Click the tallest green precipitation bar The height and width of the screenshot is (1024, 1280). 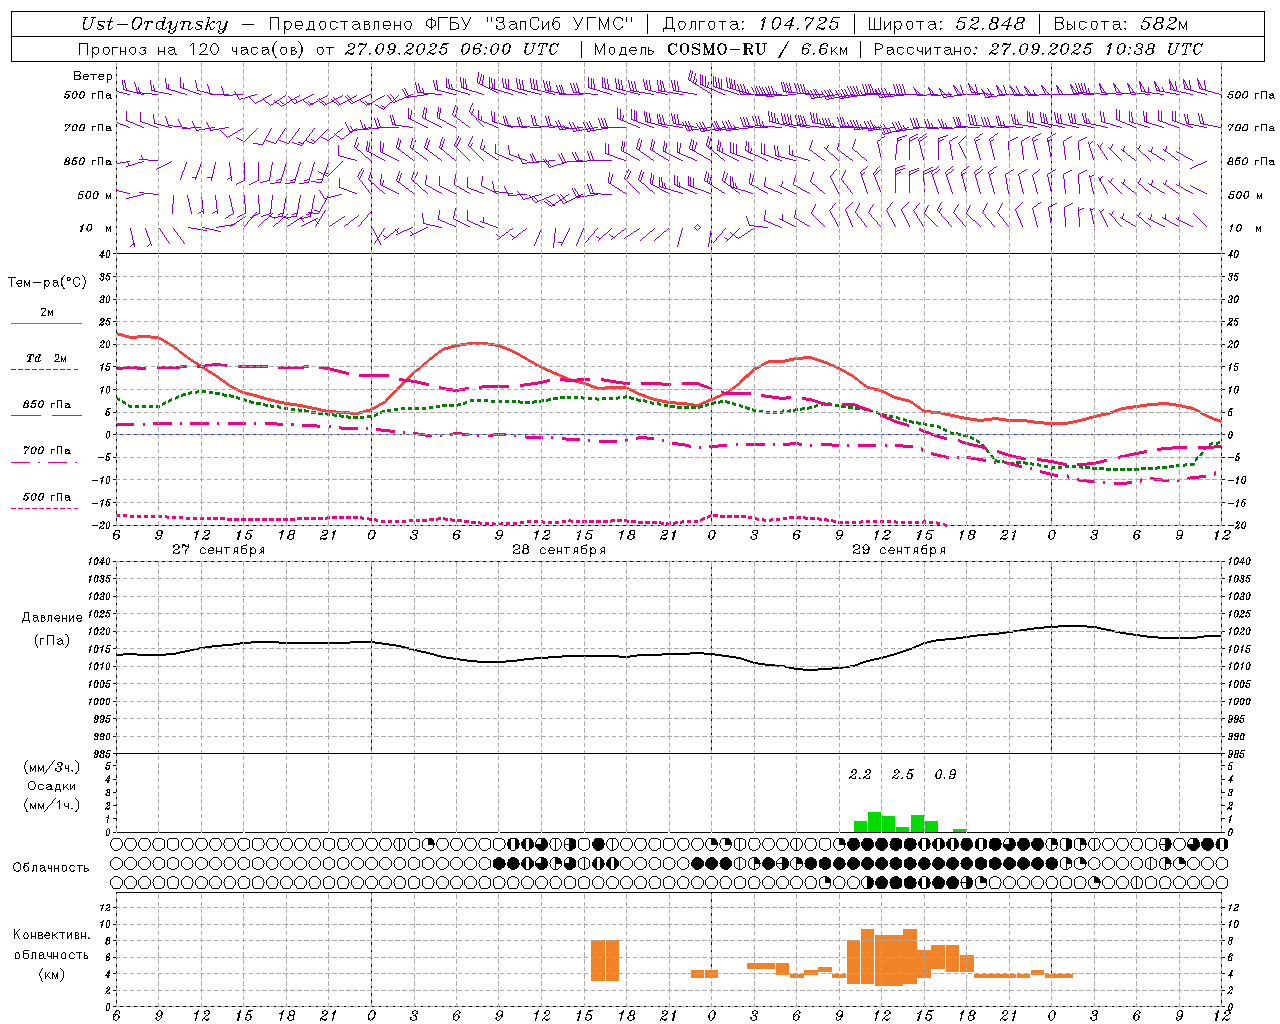(x=874, y=822)
